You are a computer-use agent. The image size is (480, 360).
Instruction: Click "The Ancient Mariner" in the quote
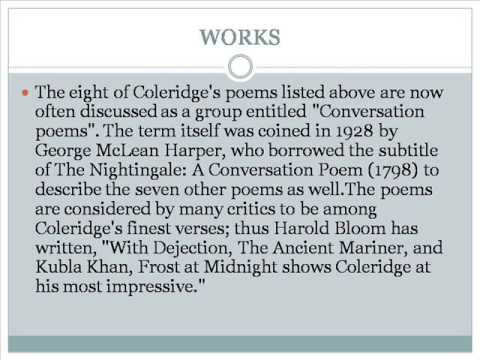tap(323, 248)
